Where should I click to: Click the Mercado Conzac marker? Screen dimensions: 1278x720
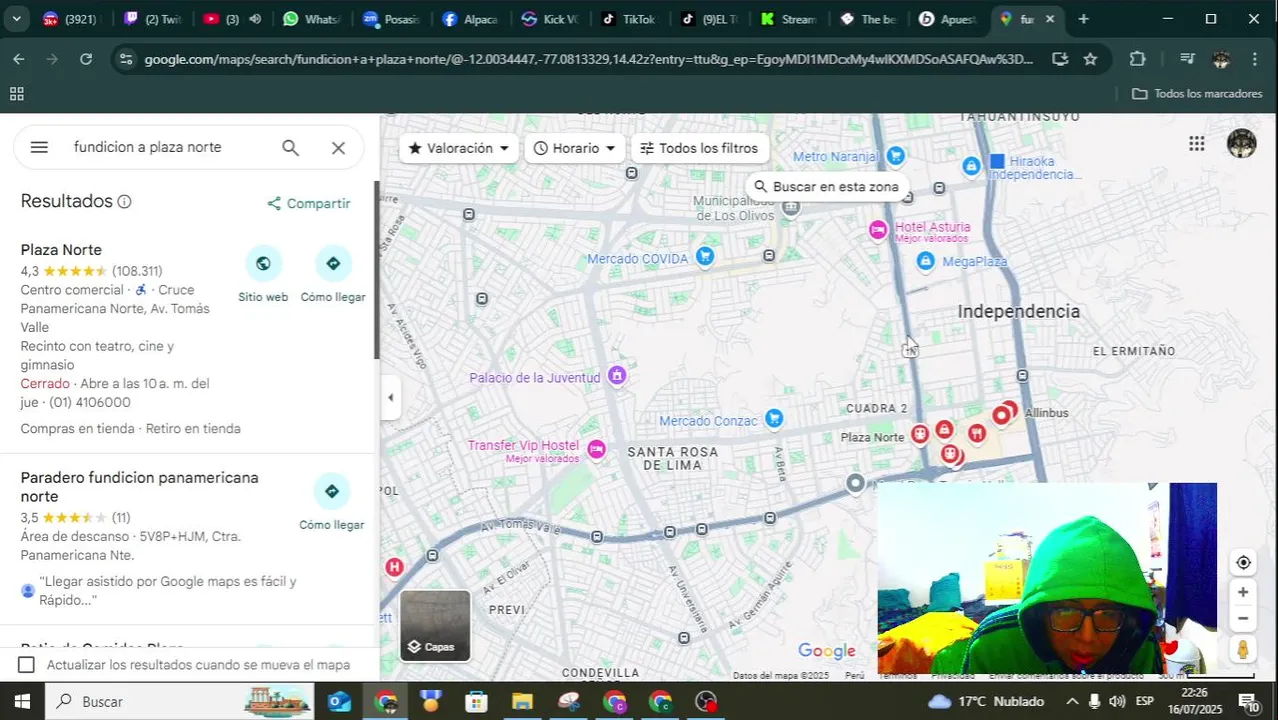pos(773,418)
